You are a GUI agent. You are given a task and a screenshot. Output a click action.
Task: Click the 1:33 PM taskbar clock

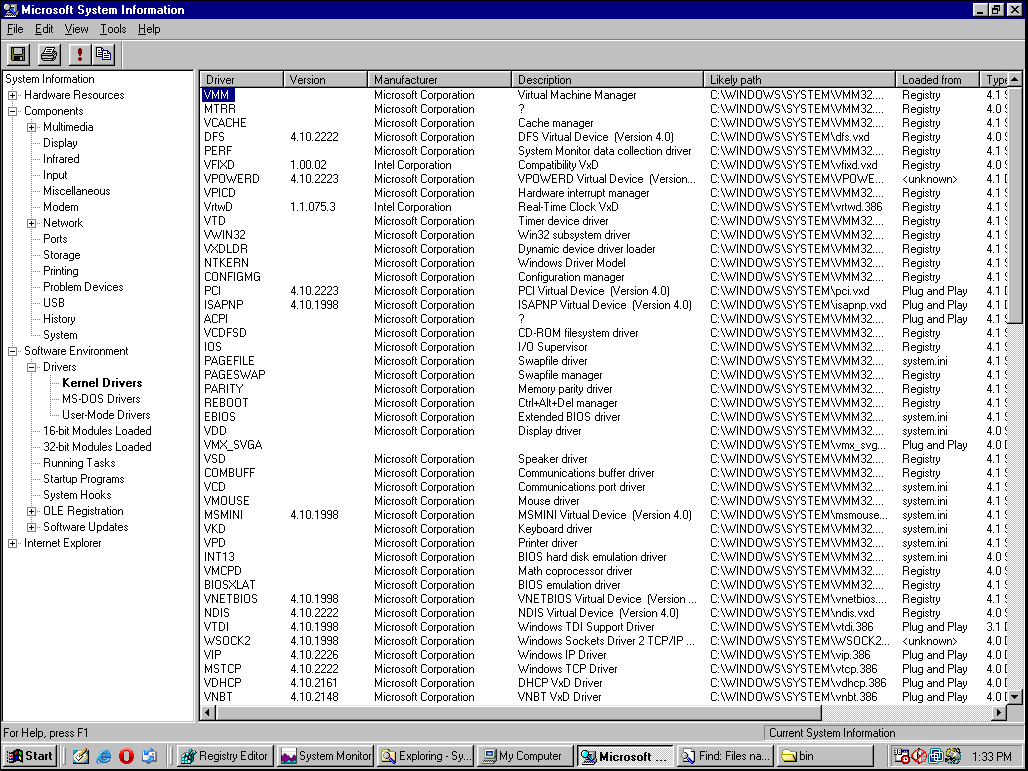[x=991, y=757]
